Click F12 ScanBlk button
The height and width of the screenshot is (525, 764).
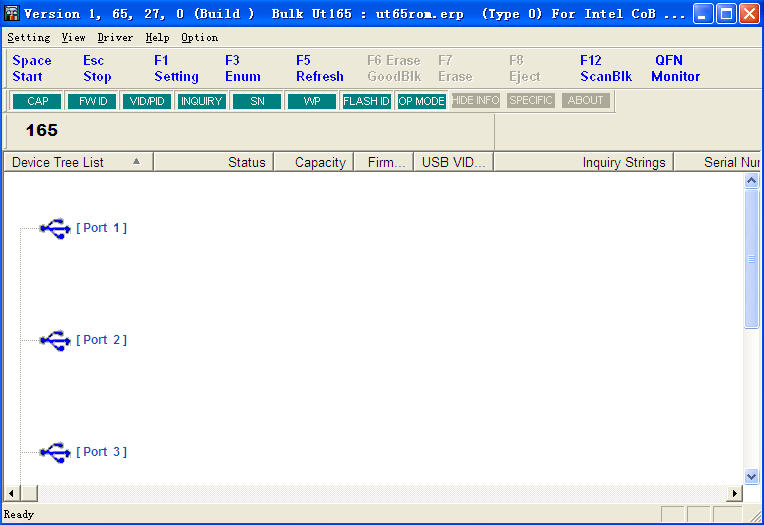pyautogui.click(x=605, y=68)
